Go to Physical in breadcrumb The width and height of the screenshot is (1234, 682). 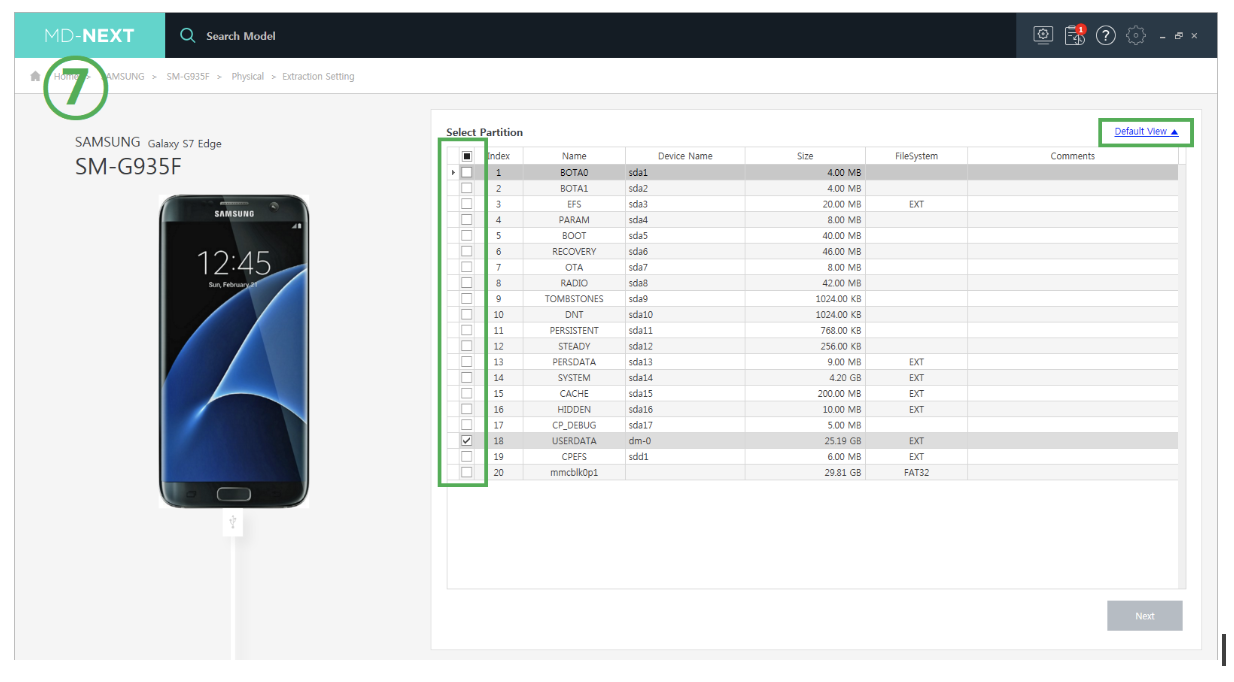click(x=247, y=77)
